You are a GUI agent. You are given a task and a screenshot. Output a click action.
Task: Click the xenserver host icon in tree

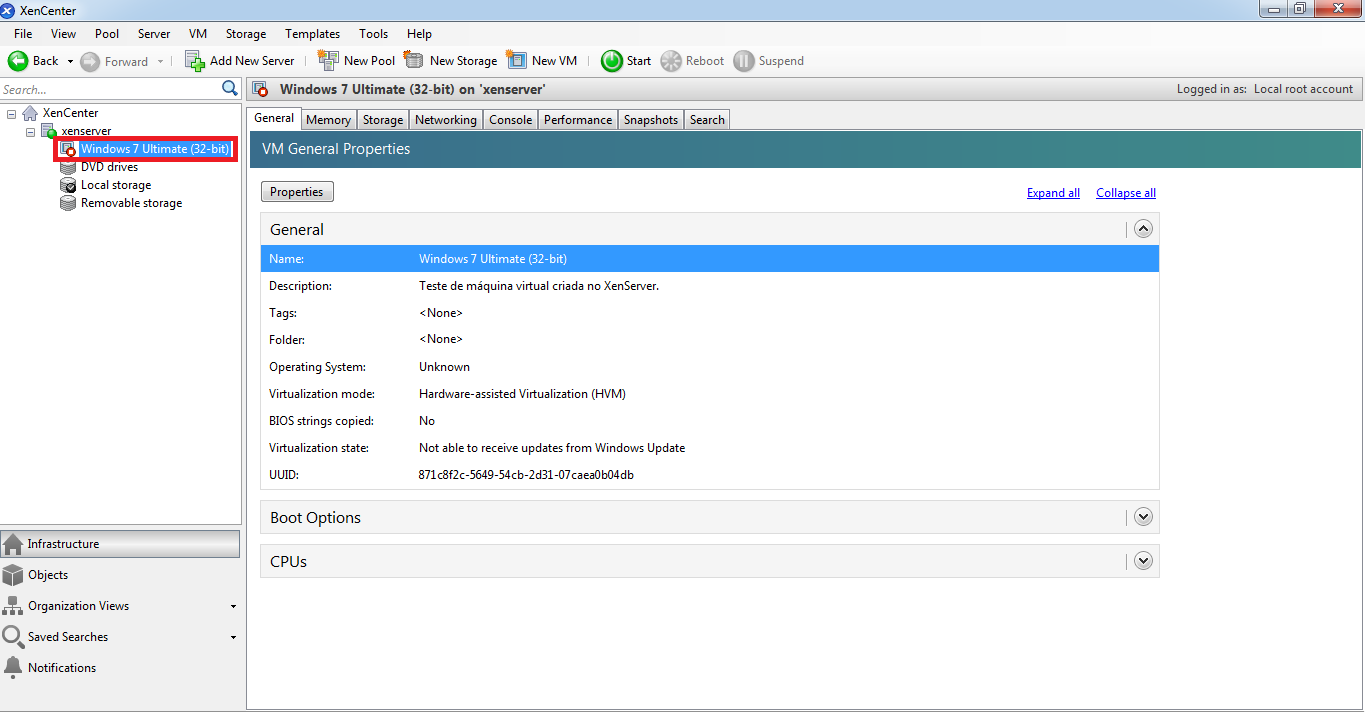pyautogui.click(x=48, y=131)
